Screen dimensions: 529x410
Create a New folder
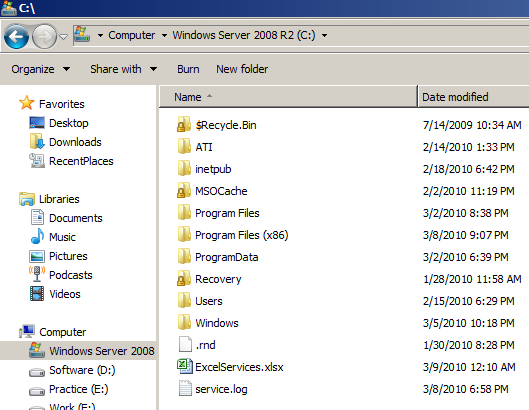click(242, 69)
